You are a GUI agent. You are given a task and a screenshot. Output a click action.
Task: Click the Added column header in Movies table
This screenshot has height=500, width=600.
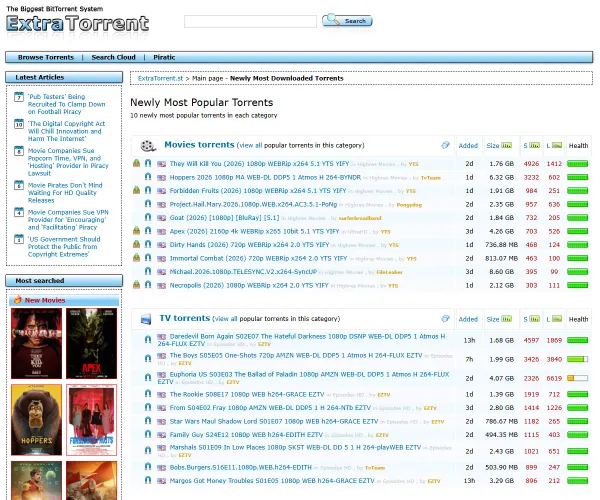468,146
